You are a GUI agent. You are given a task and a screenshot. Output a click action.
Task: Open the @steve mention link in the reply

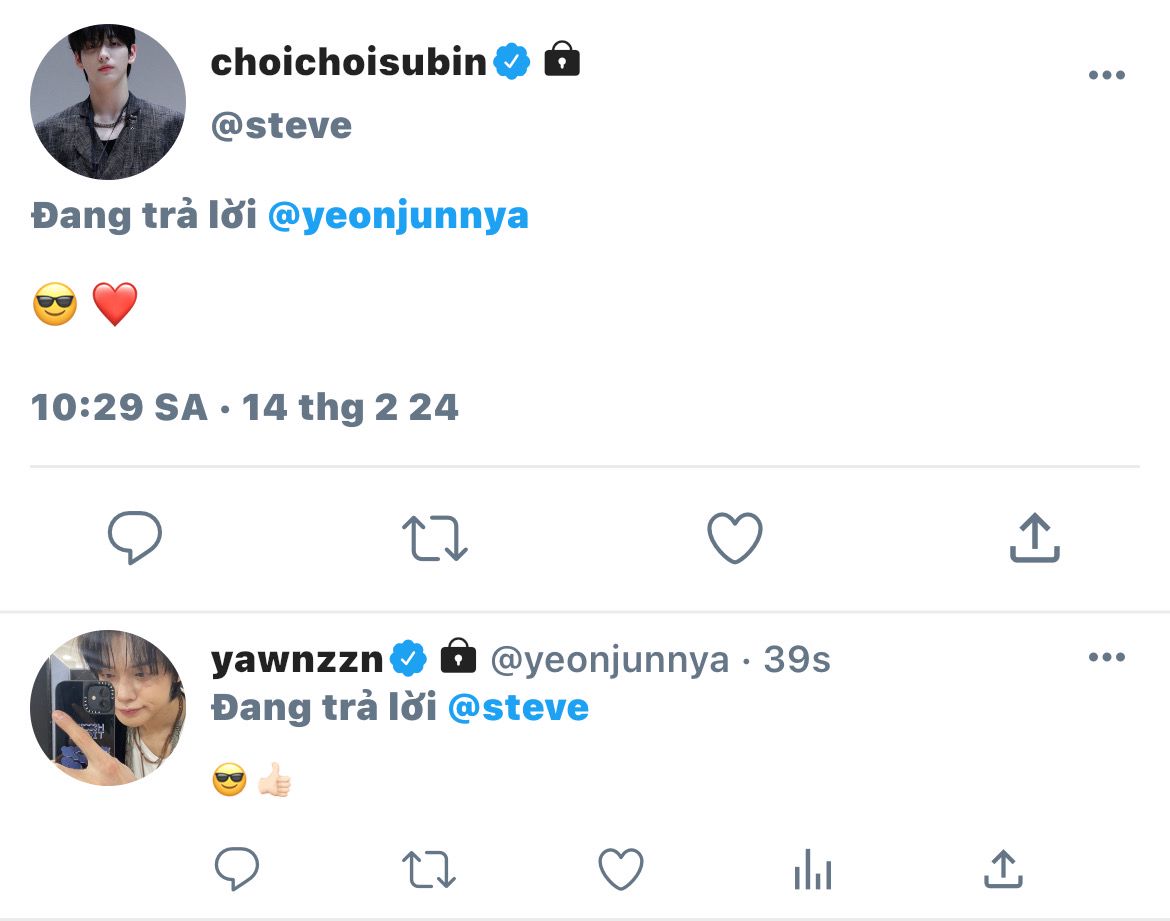pos(518,708)
